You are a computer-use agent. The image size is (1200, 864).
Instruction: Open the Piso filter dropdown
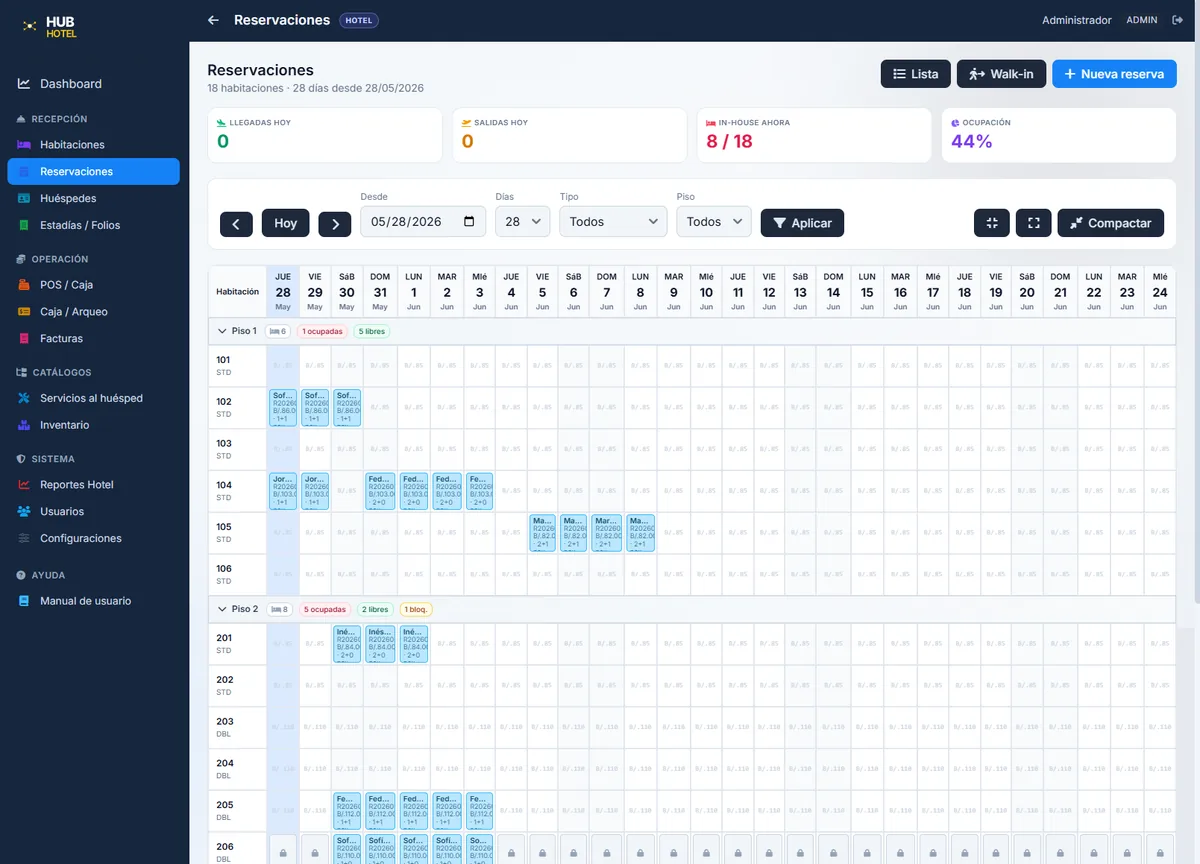pos(714,222)
